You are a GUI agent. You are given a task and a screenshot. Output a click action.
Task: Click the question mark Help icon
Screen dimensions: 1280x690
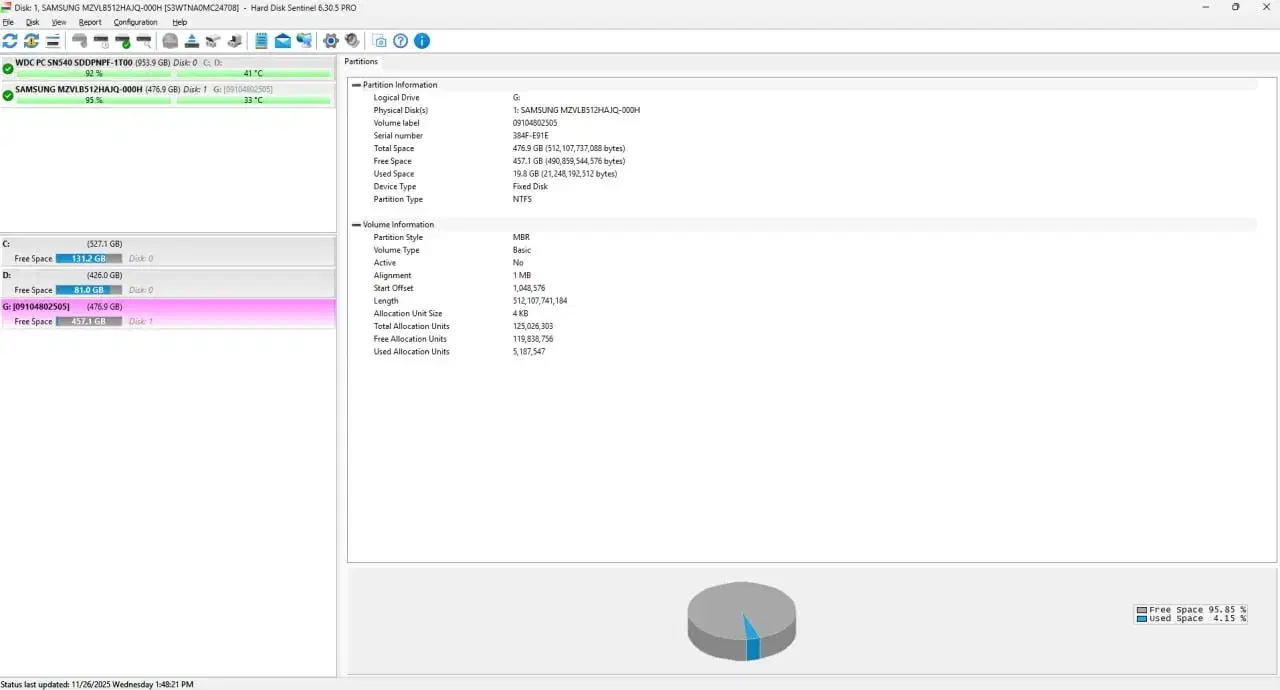(x=401, y=41)
